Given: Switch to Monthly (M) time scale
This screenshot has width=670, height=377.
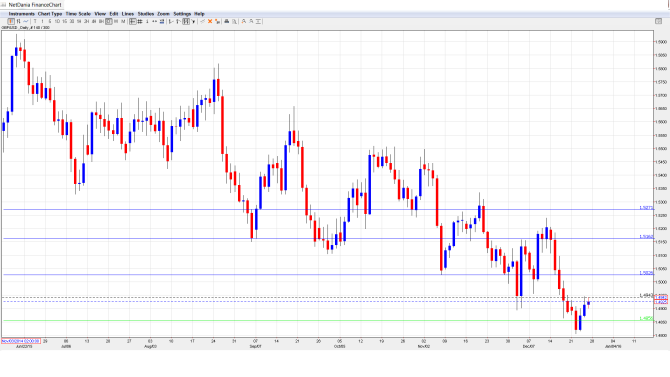Looking at the screenshot, I should click(x=123, y=21).
